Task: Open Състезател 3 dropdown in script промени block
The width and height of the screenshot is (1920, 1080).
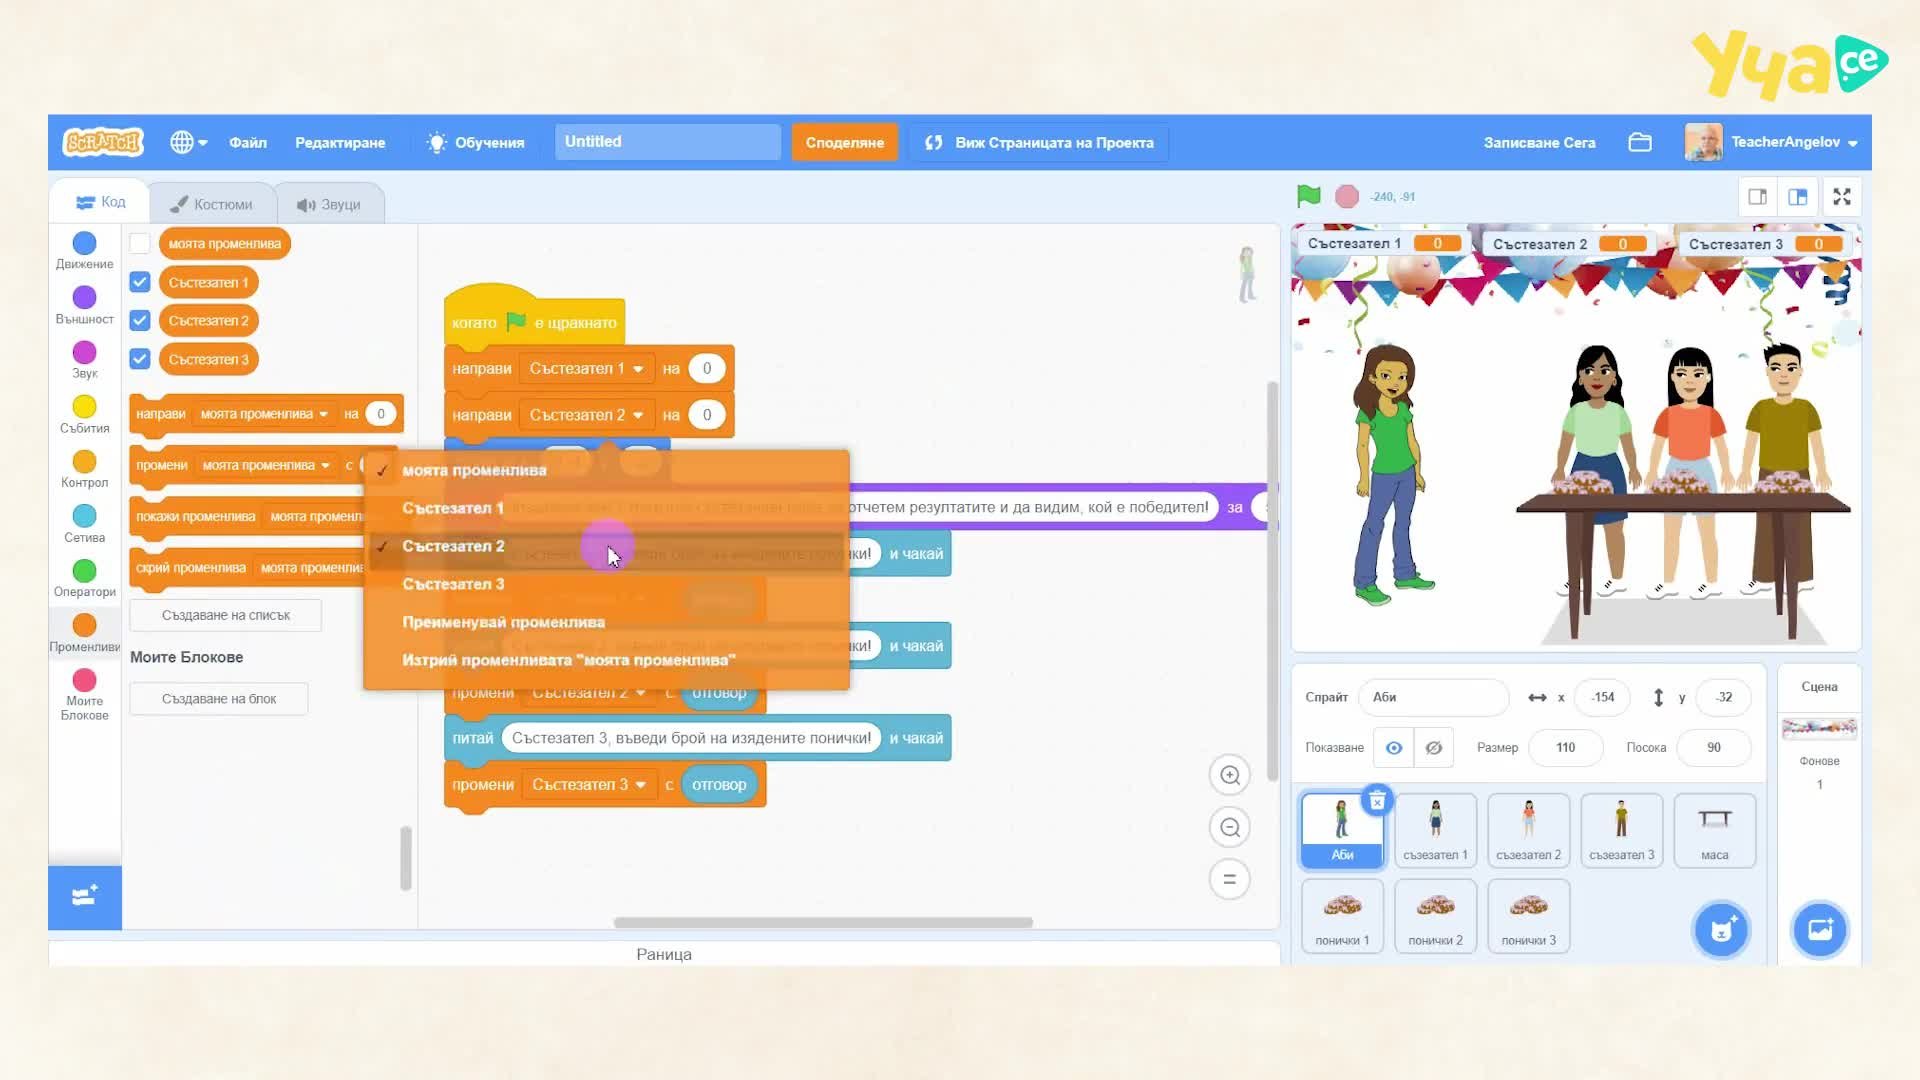Action: pyautogui.click(x=589, y=785)
